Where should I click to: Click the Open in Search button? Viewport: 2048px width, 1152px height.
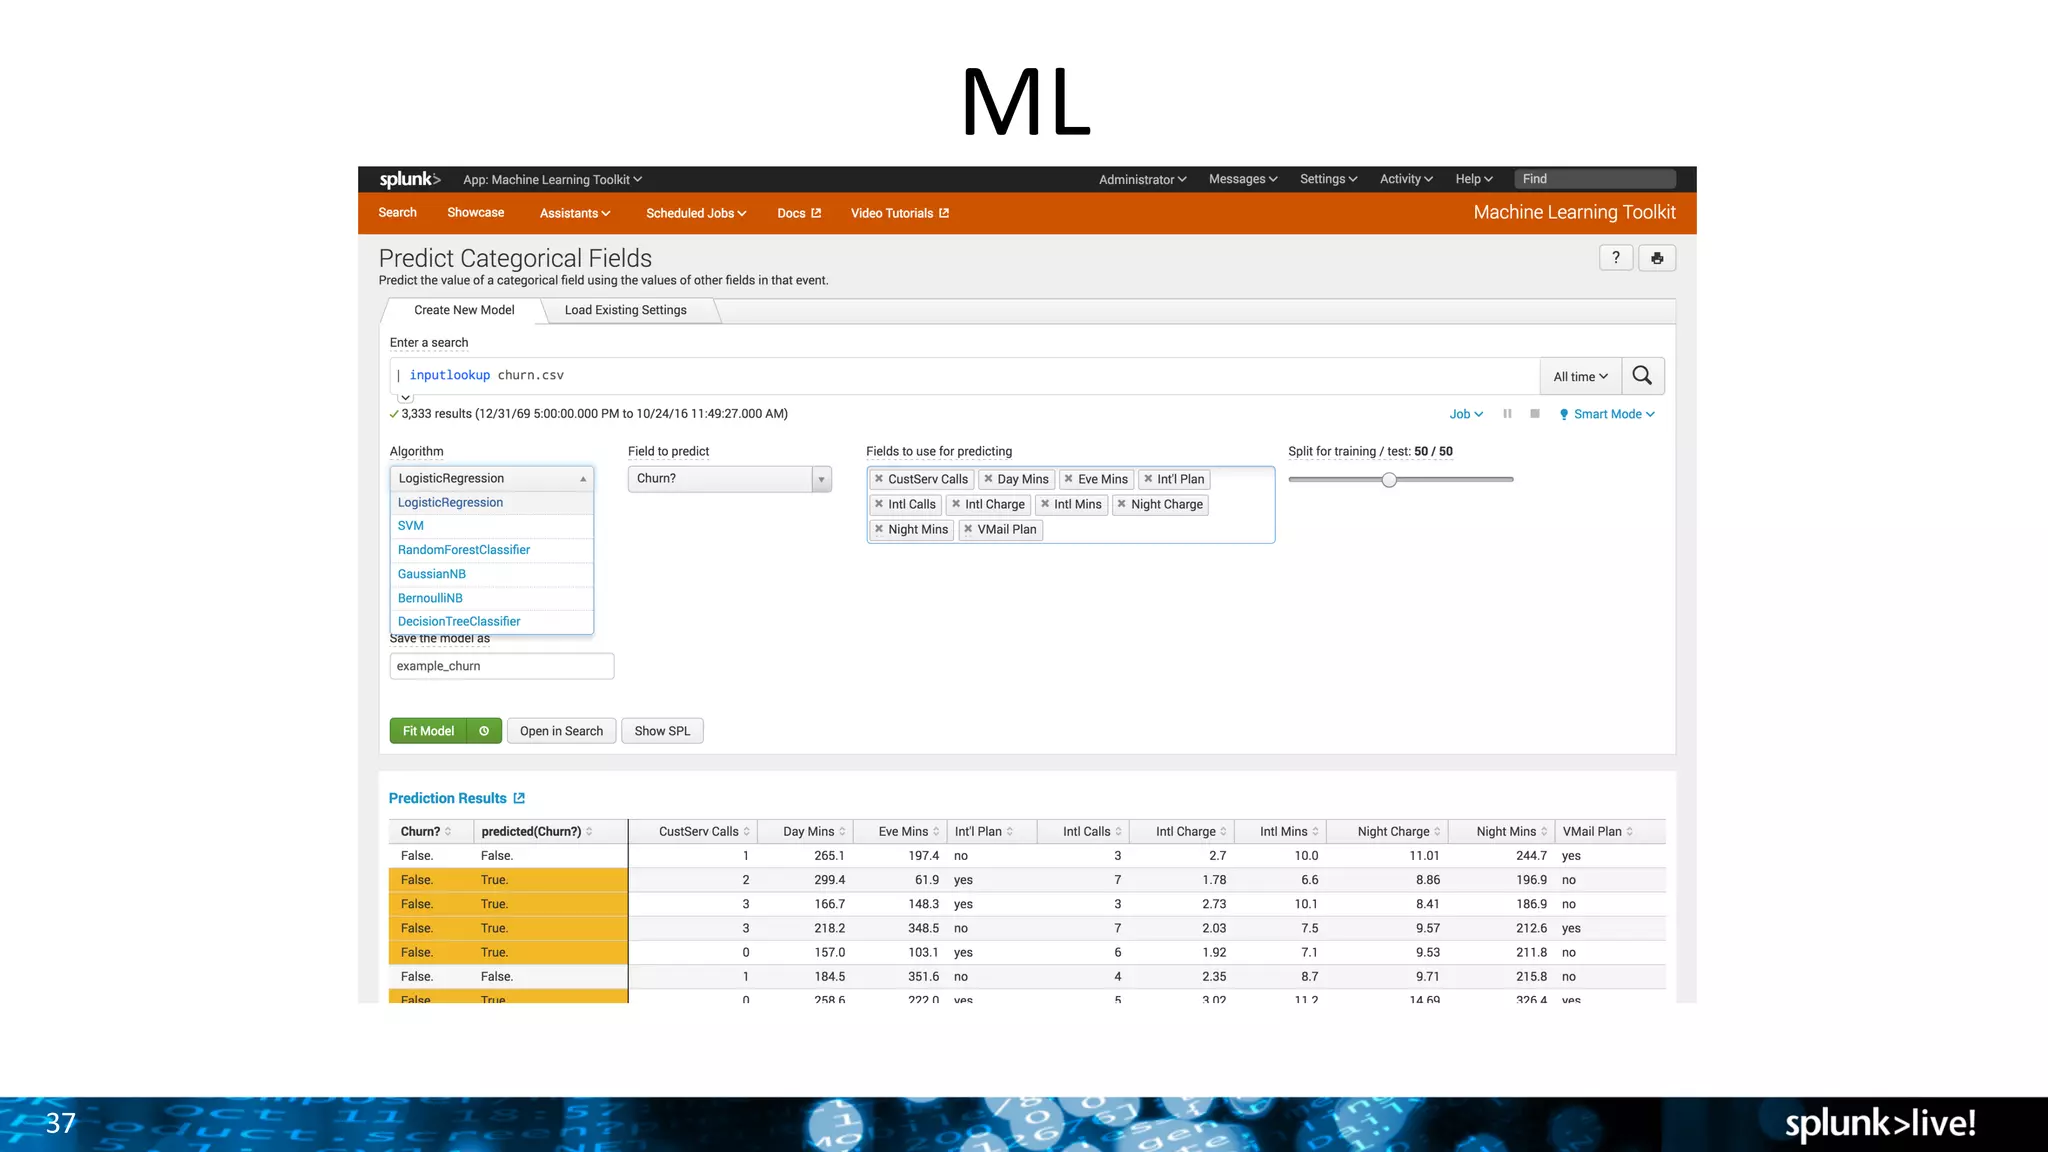(561, 731)
